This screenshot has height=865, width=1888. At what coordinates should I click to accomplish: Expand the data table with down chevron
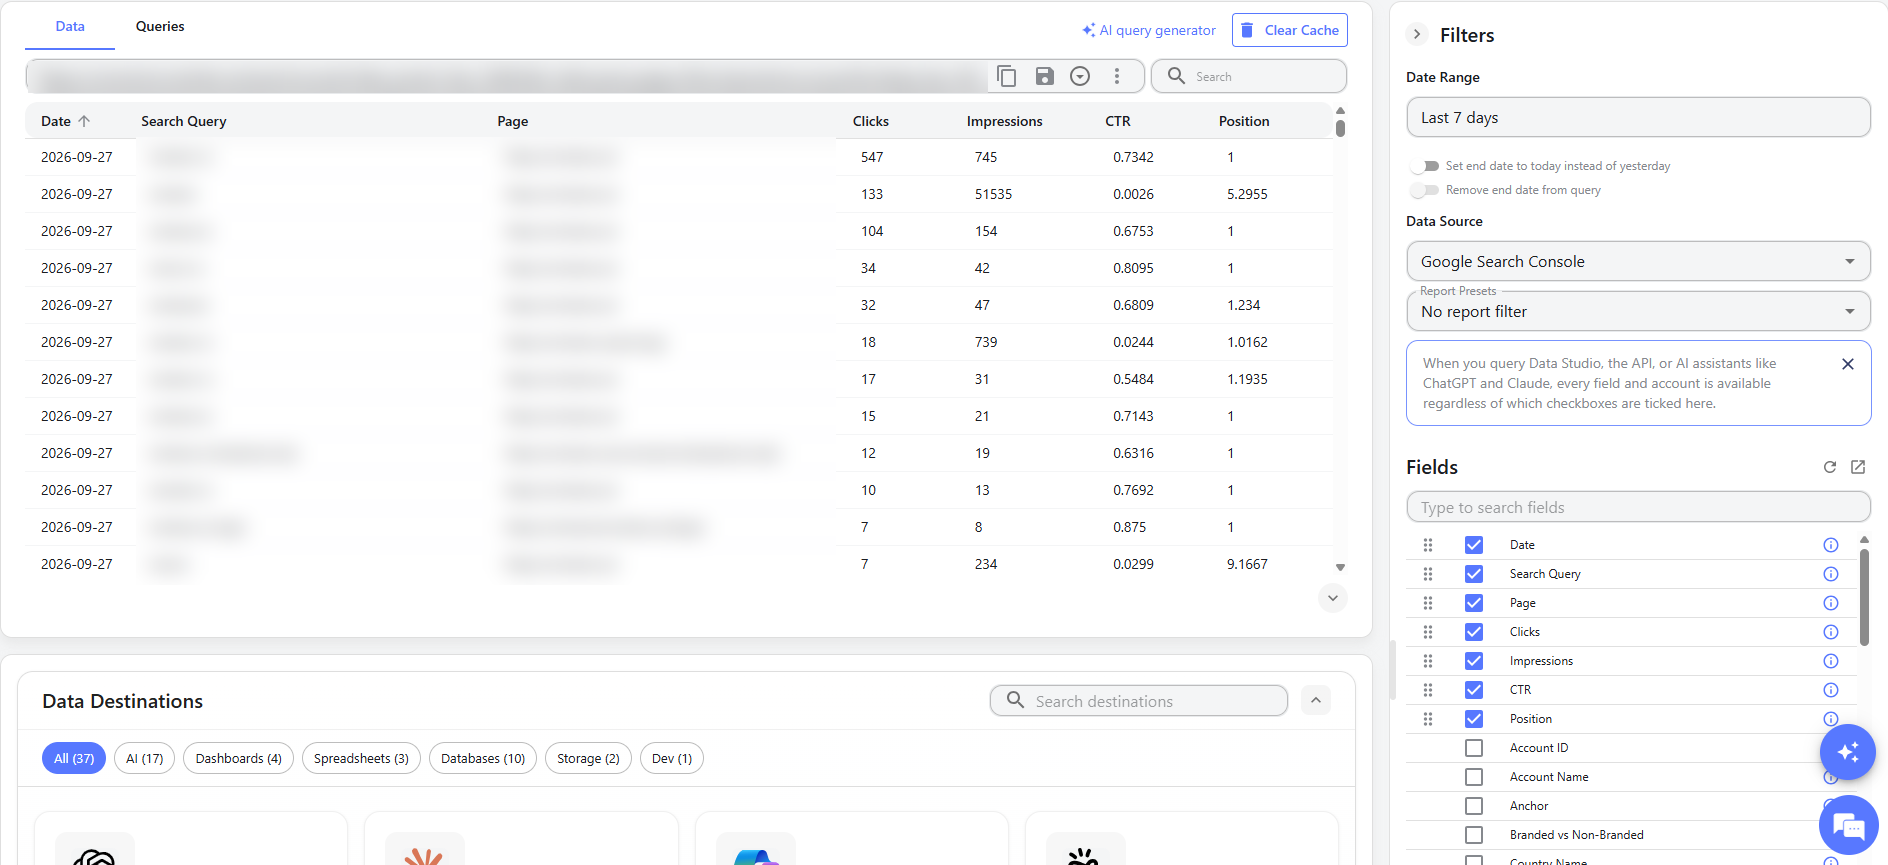pyautogui.click(x=1333, y=598)
